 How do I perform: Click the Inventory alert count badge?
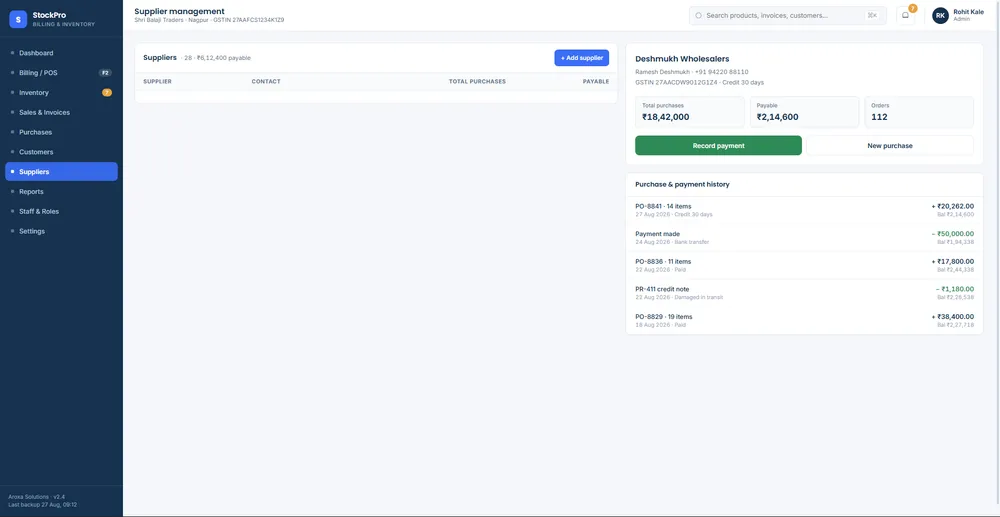pos(107,92)
